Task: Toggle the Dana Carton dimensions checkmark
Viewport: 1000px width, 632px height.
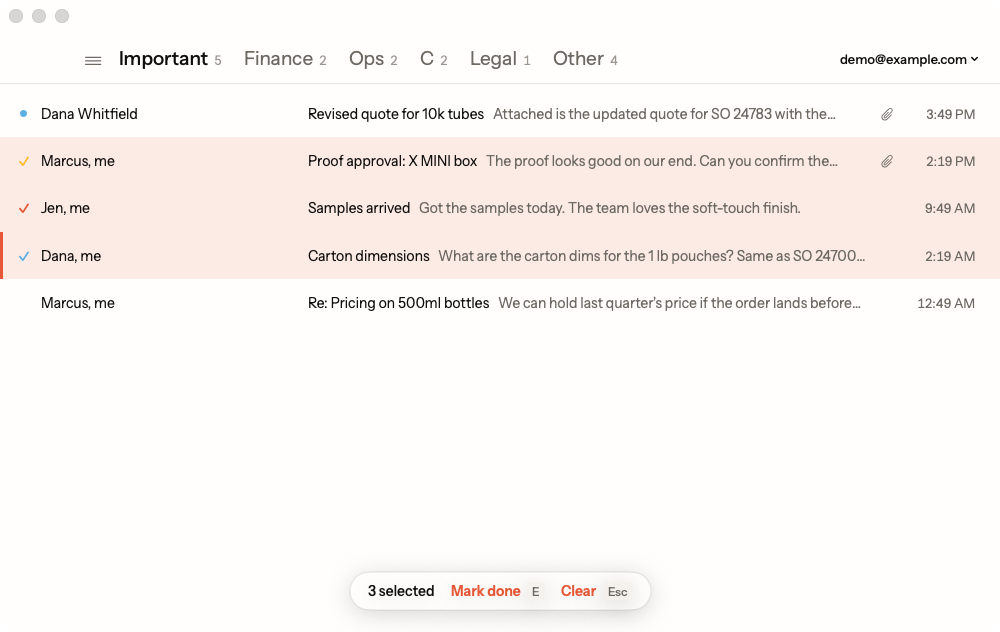Action: pyautogui.click(x=24, y=256)
